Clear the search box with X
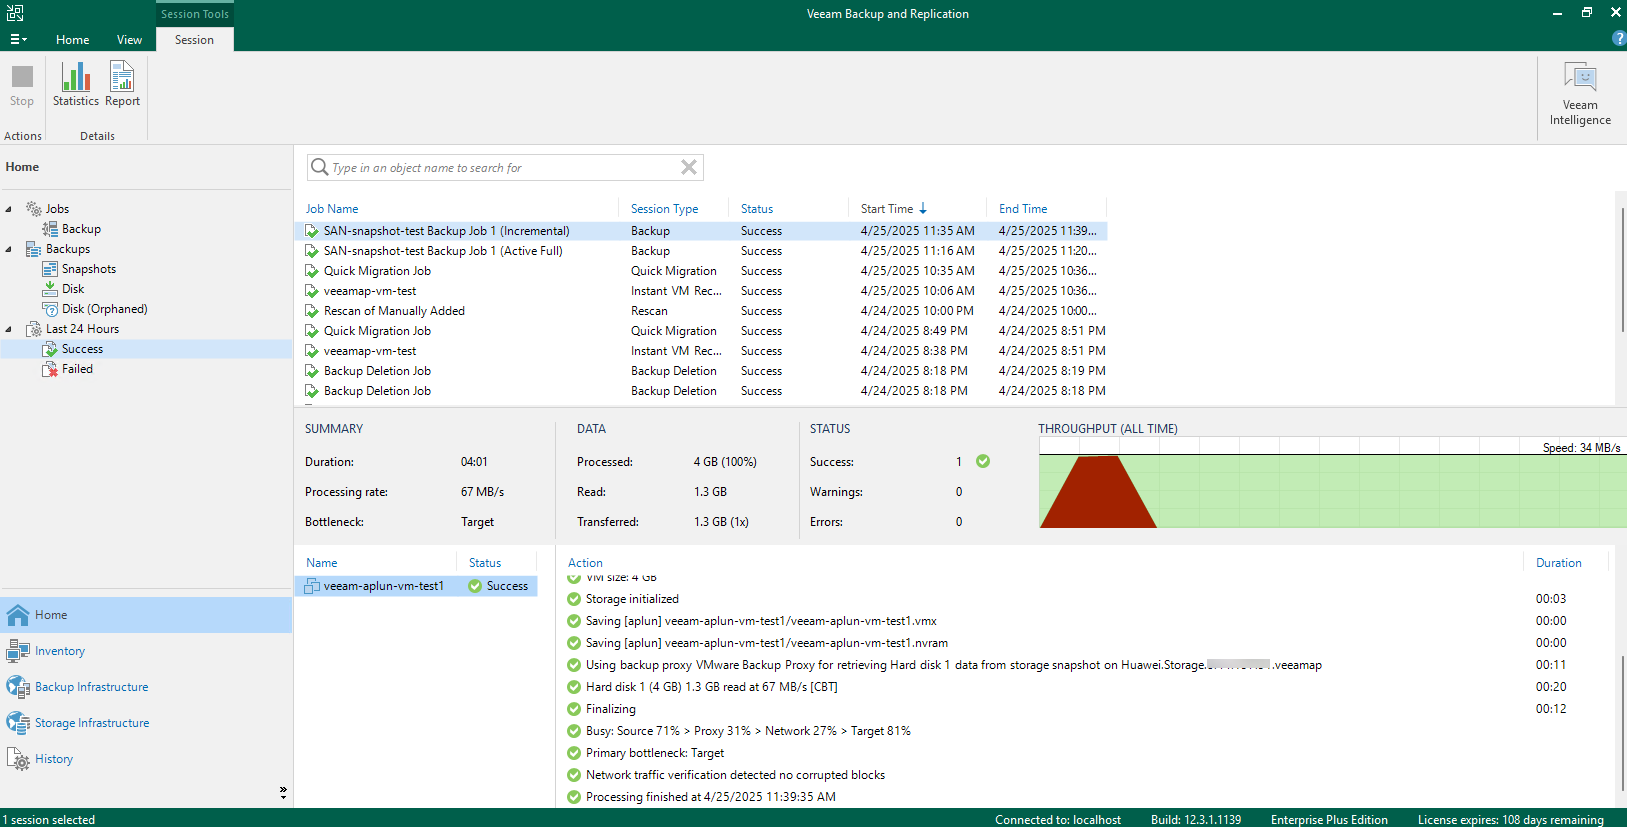 point(689,167)
